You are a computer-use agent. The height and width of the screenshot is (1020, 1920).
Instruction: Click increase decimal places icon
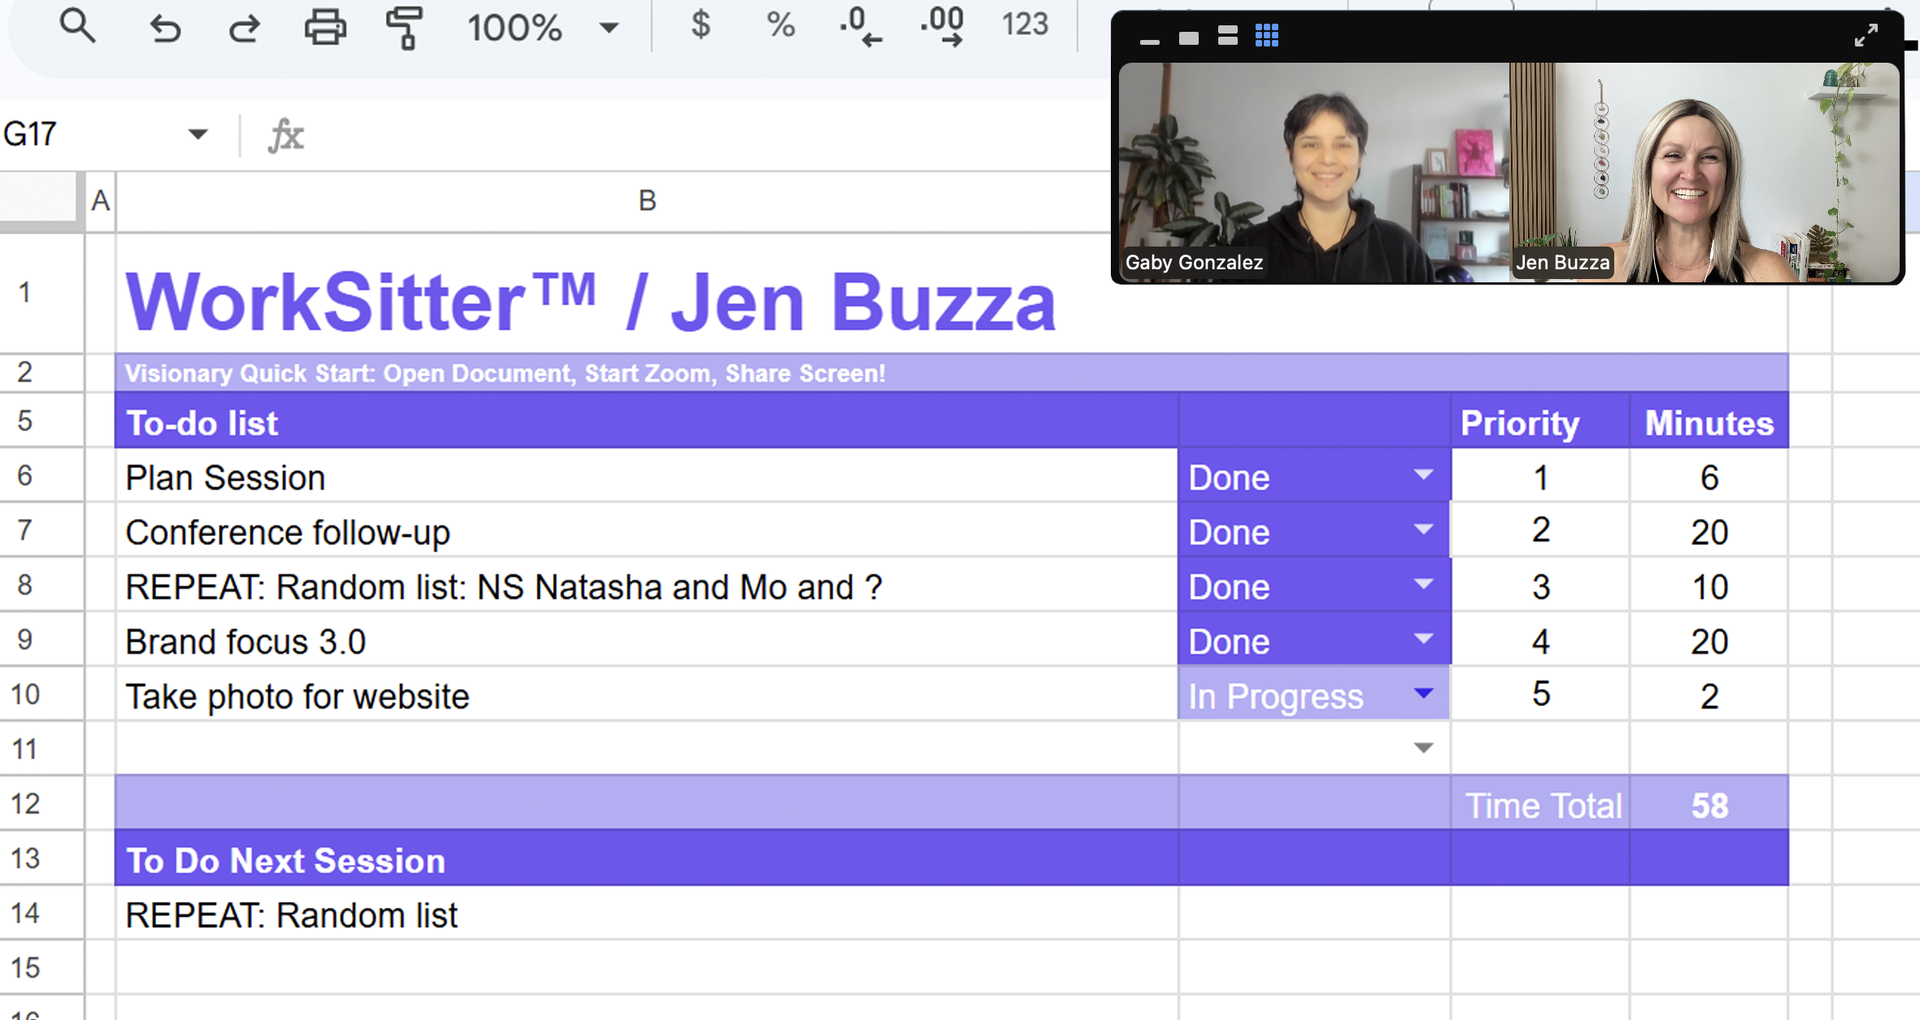point(942,26)
